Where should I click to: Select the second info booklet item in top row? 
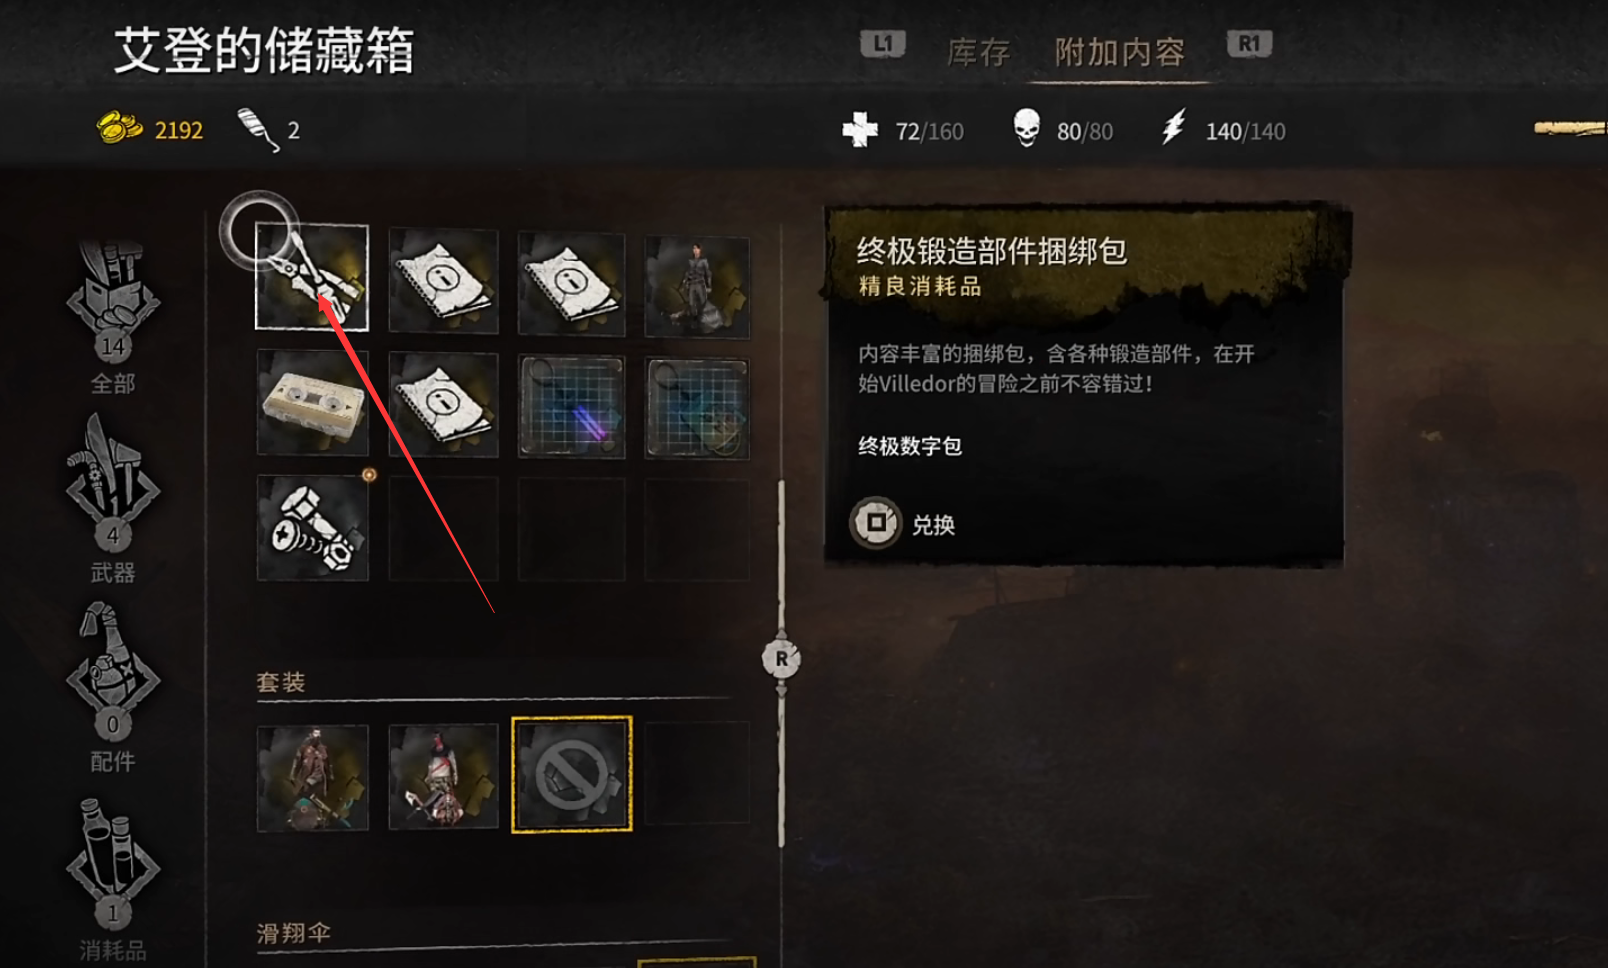click(572, 284)
